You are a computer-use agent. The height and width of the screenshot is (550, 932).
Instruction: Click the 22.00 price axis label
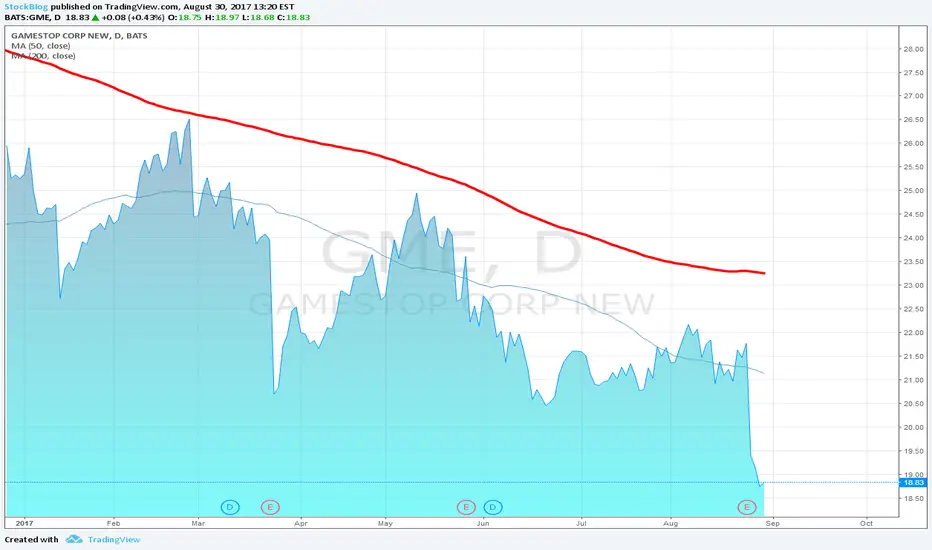914,332
